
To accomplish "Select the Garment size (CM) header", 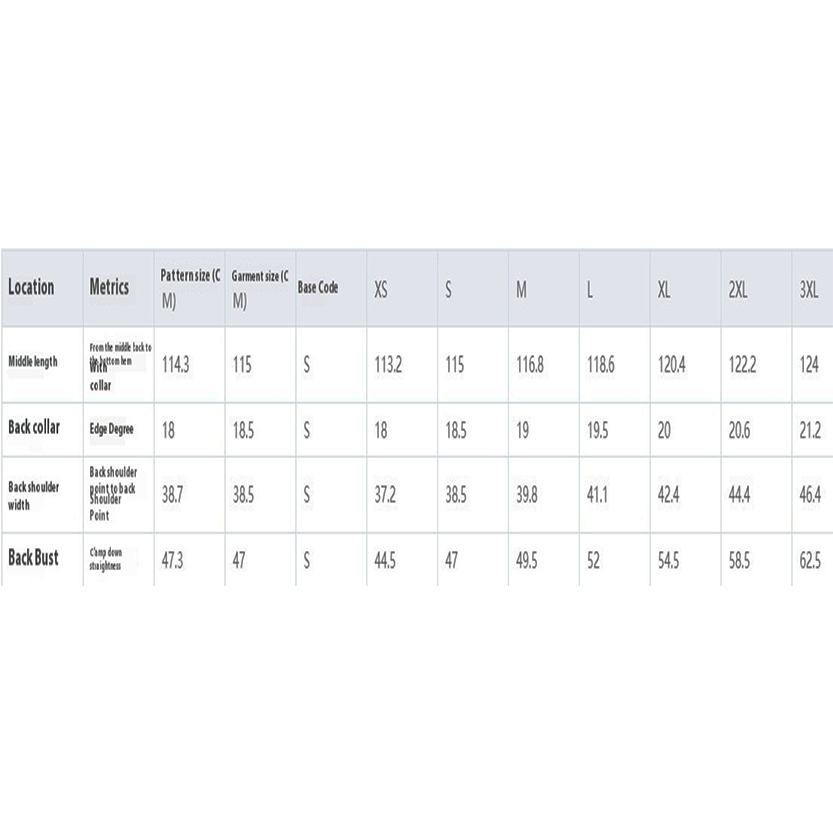I will [260, 288].
